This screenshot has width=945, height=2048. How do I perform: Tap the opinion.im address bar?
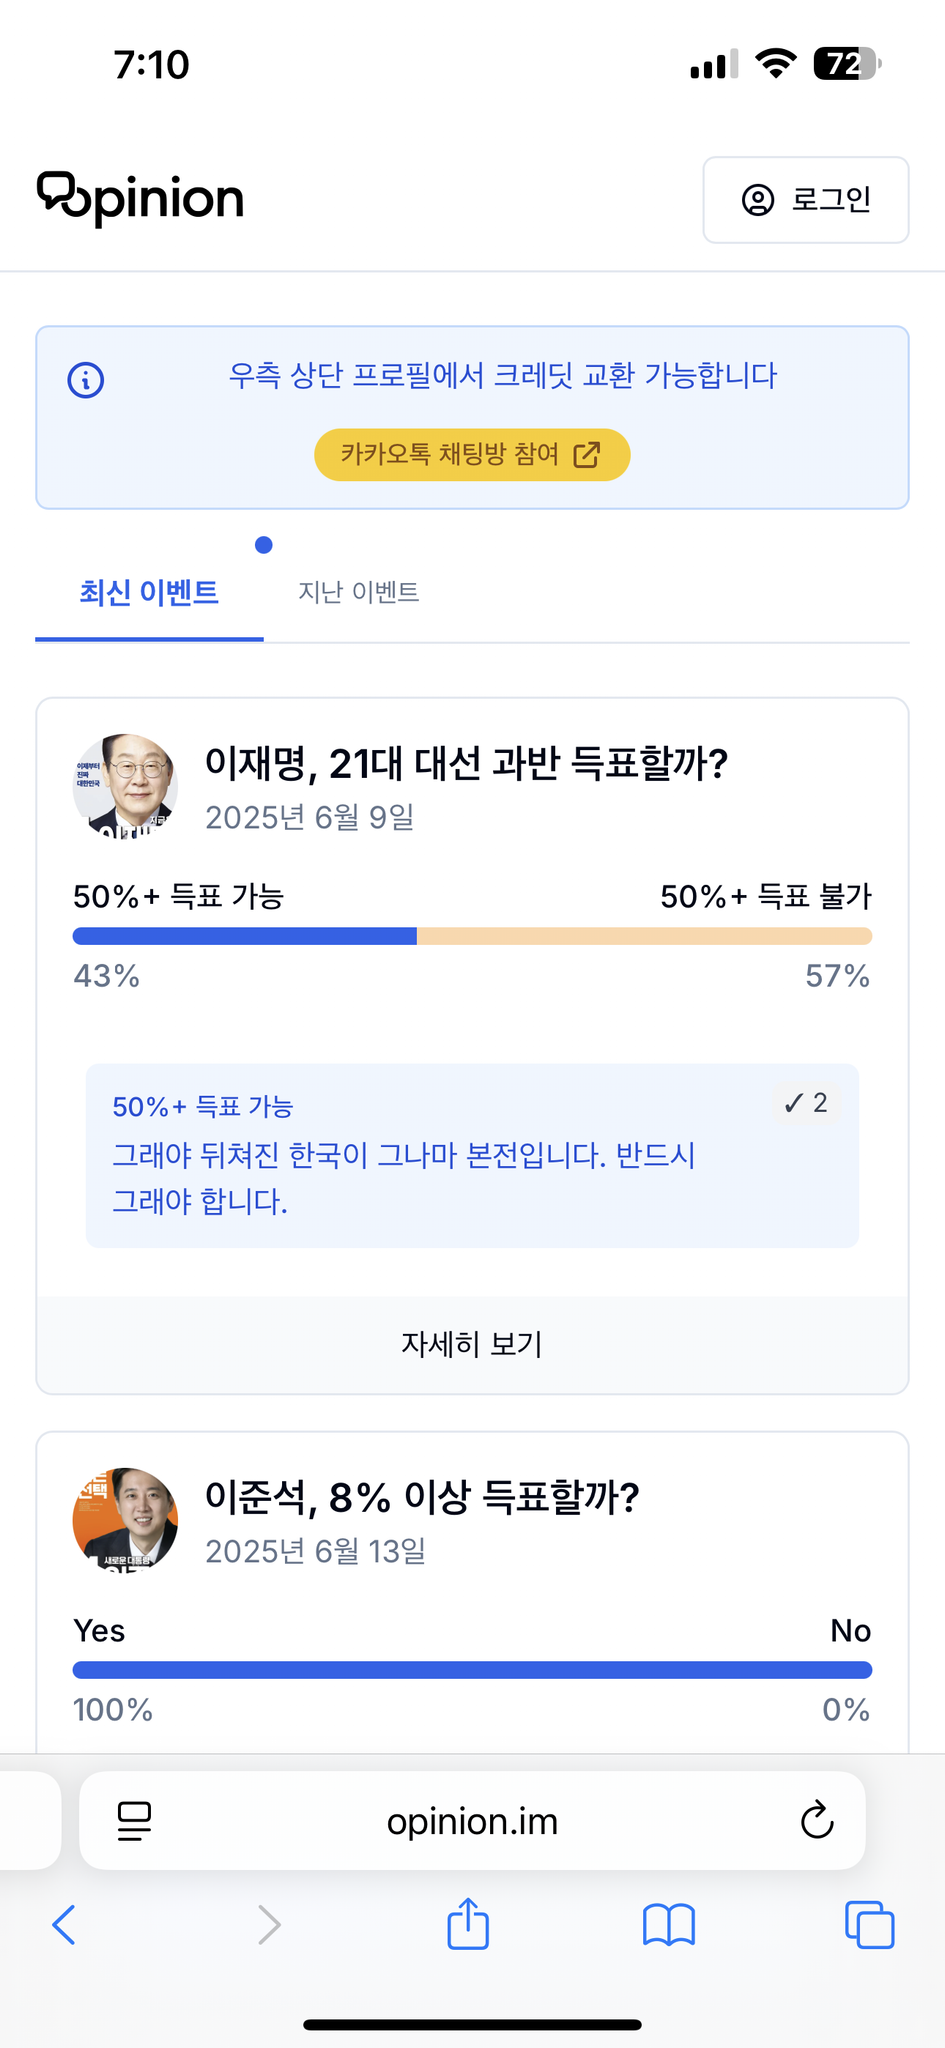[x=472, y=1822]
